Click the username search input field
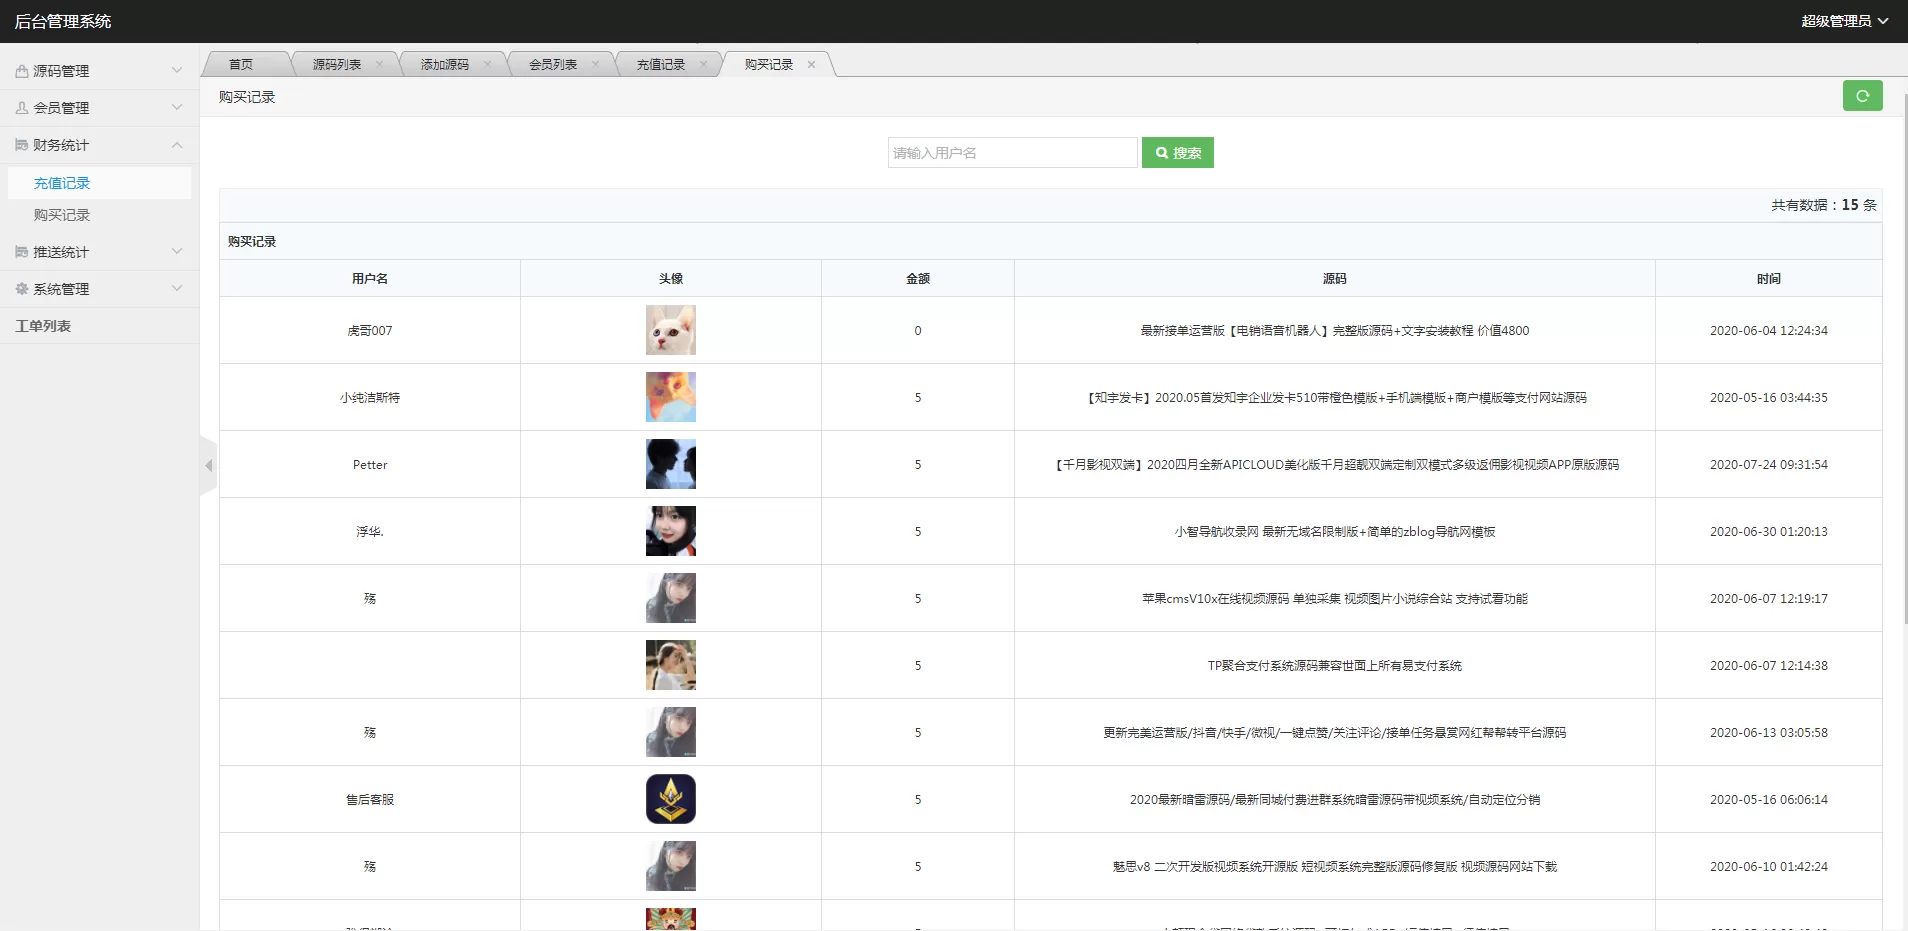 coord(1010,152)
